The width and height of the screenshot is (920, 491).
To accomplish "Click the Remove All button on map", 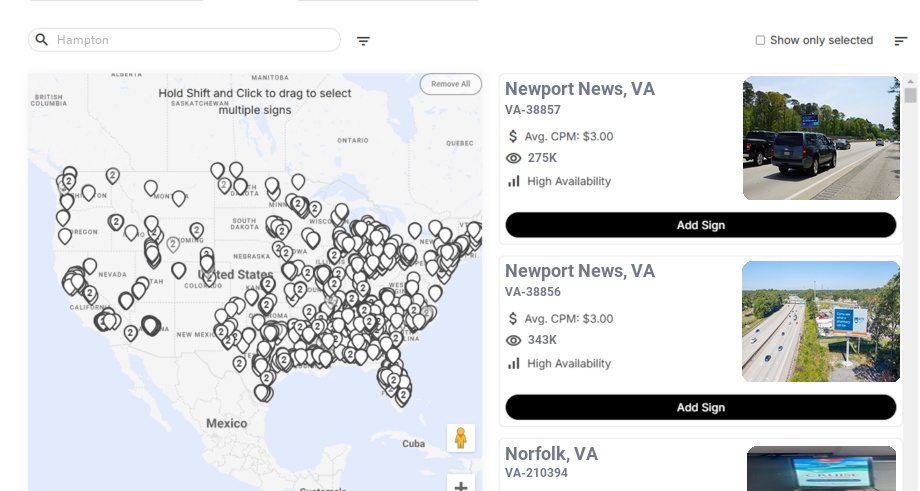I will (x=450, y=84).
